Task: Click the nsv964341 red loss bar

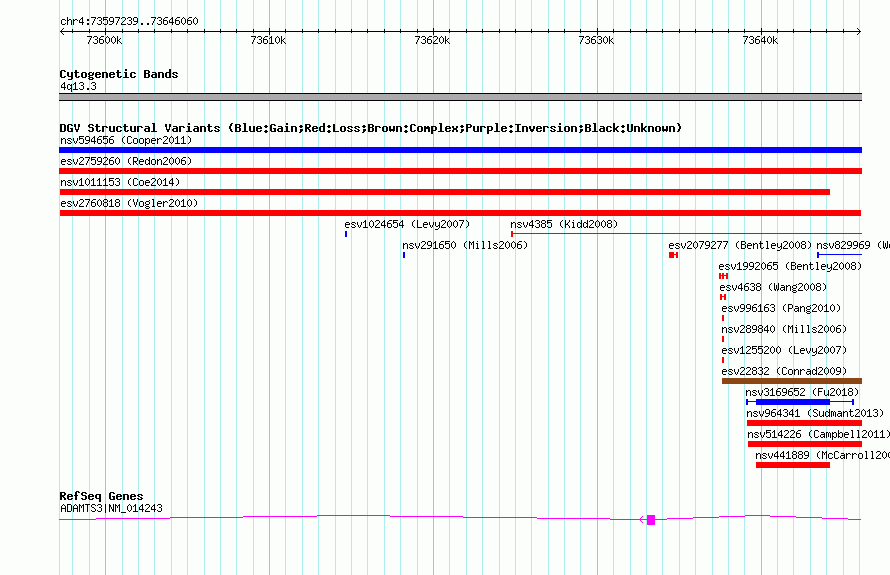Action: pos(804,423)
